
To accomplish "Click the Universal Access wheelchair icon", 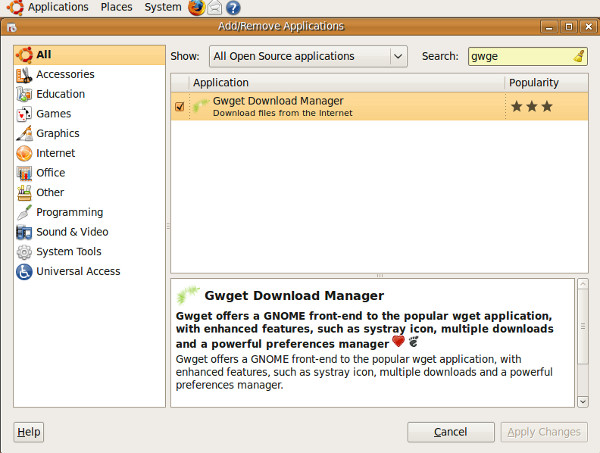I will pos(24,272).
